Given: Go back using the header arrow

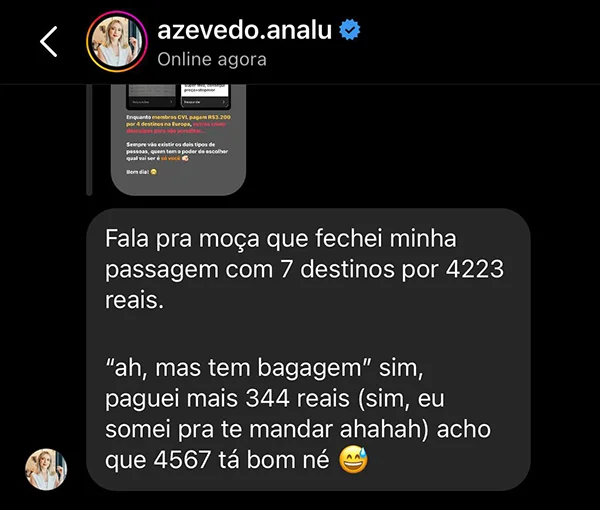Looking at the screenshot, I should (49, 42).
